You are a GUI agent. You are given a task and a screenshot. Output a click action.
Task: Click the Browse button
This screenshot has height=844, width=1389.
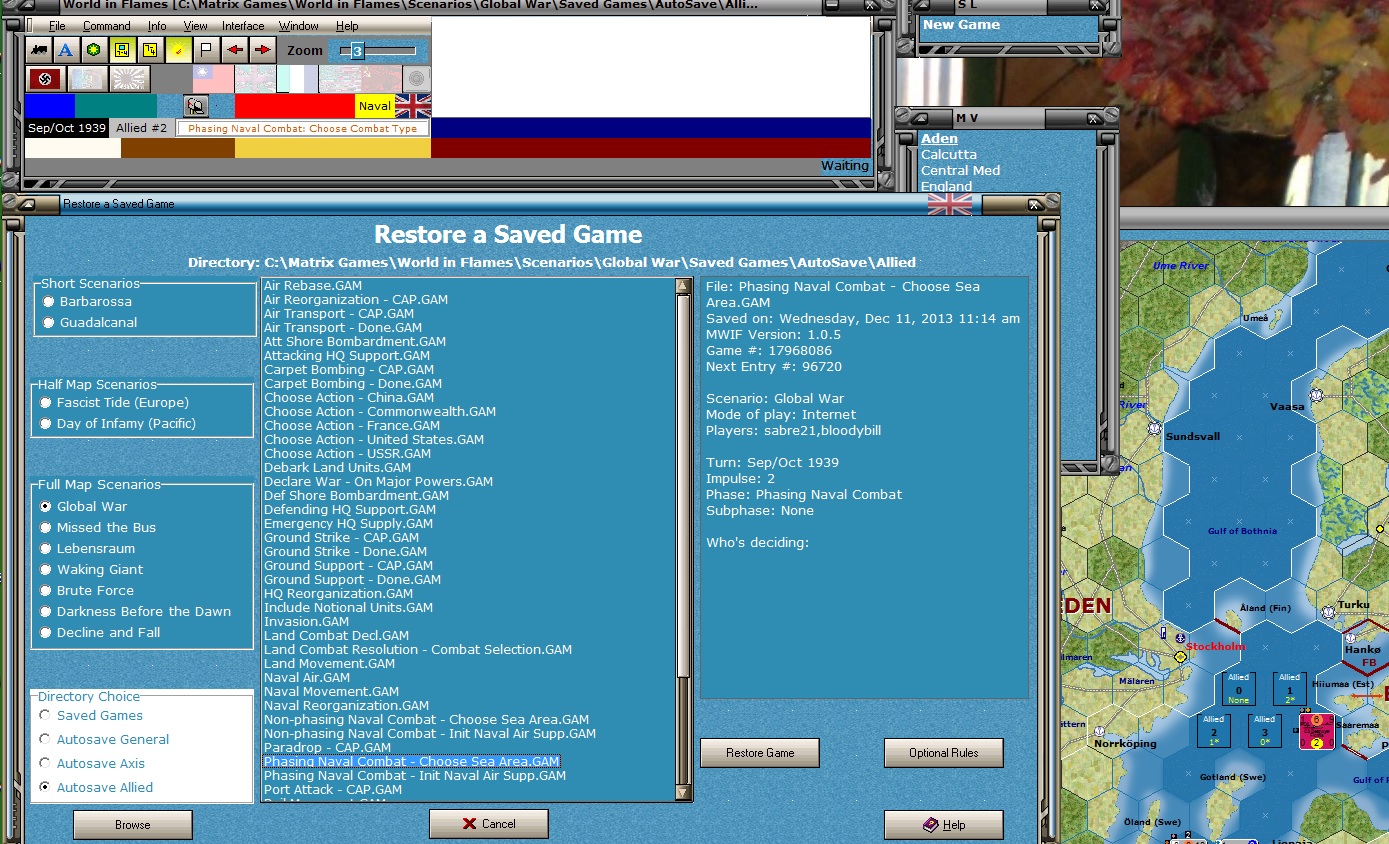point(133,825)
